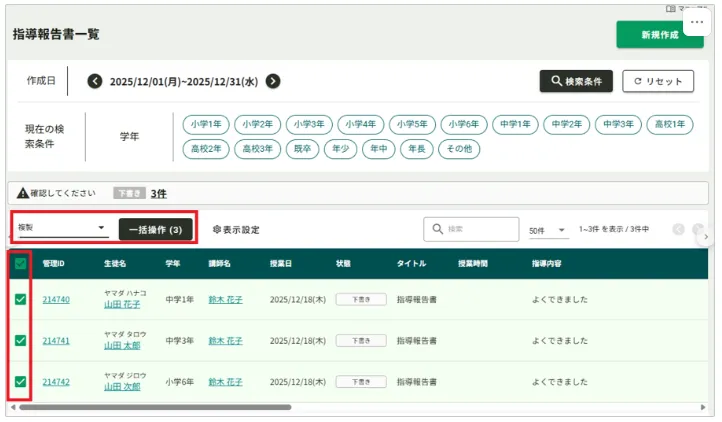Click the 新規作成 button
Viewport: 722px width, 422px height.
659,35
